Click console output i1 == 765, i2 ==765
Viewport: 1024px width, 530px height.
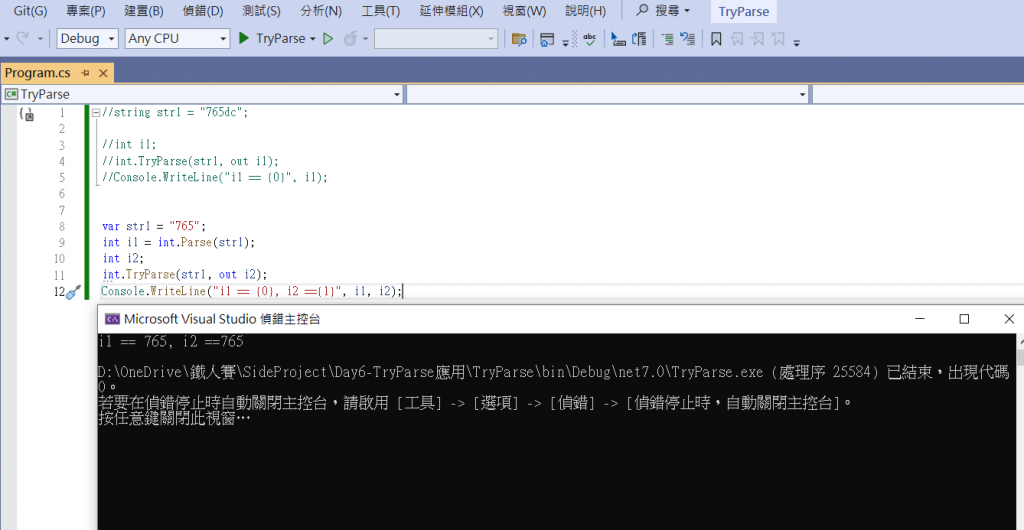click(x=171, y=341)
